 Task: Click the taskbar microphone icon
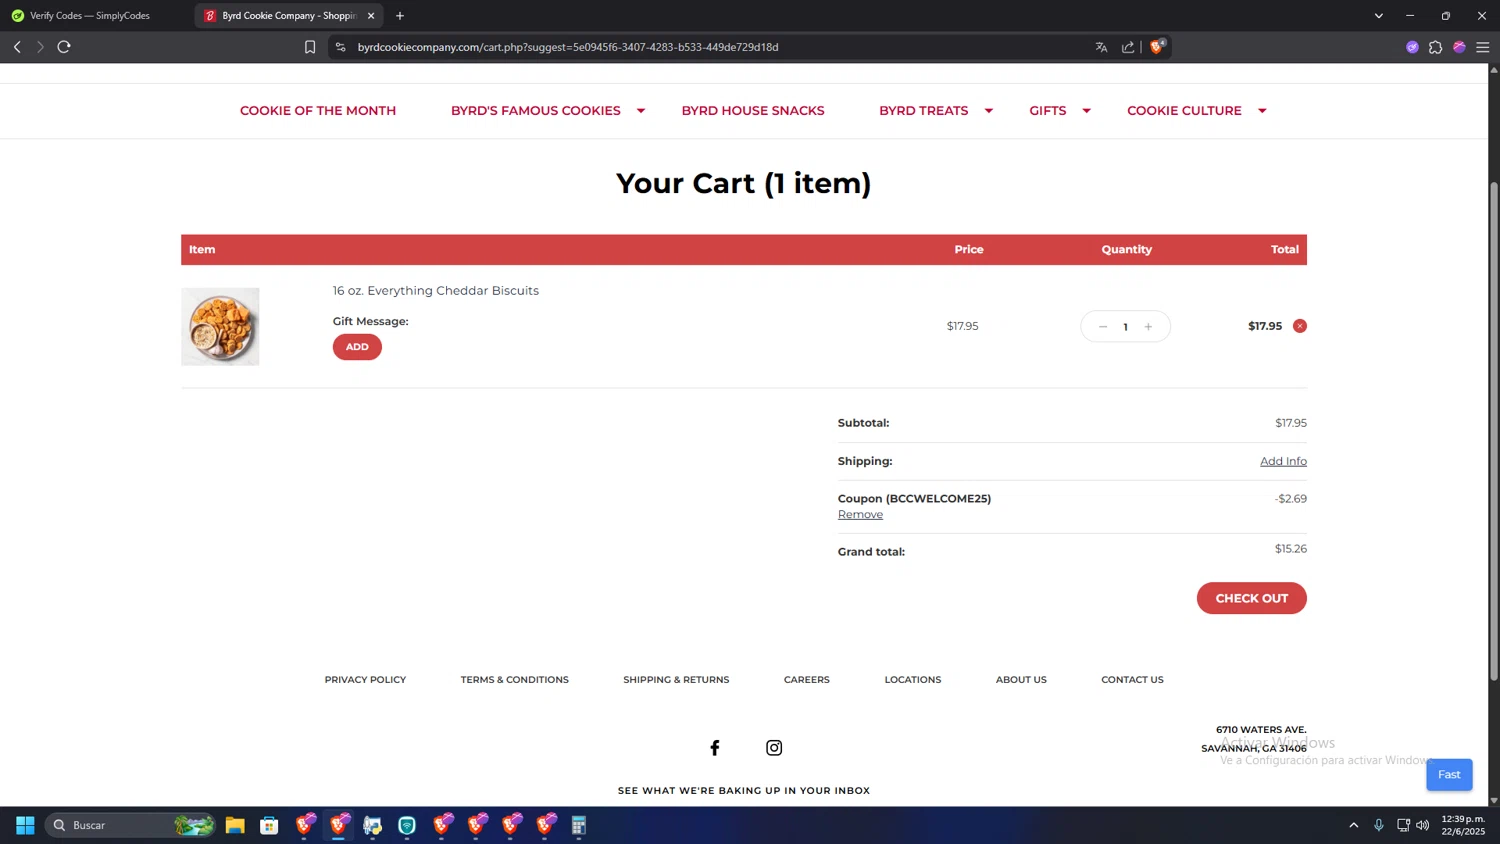pyautogui.click(x=1379, y=825)
